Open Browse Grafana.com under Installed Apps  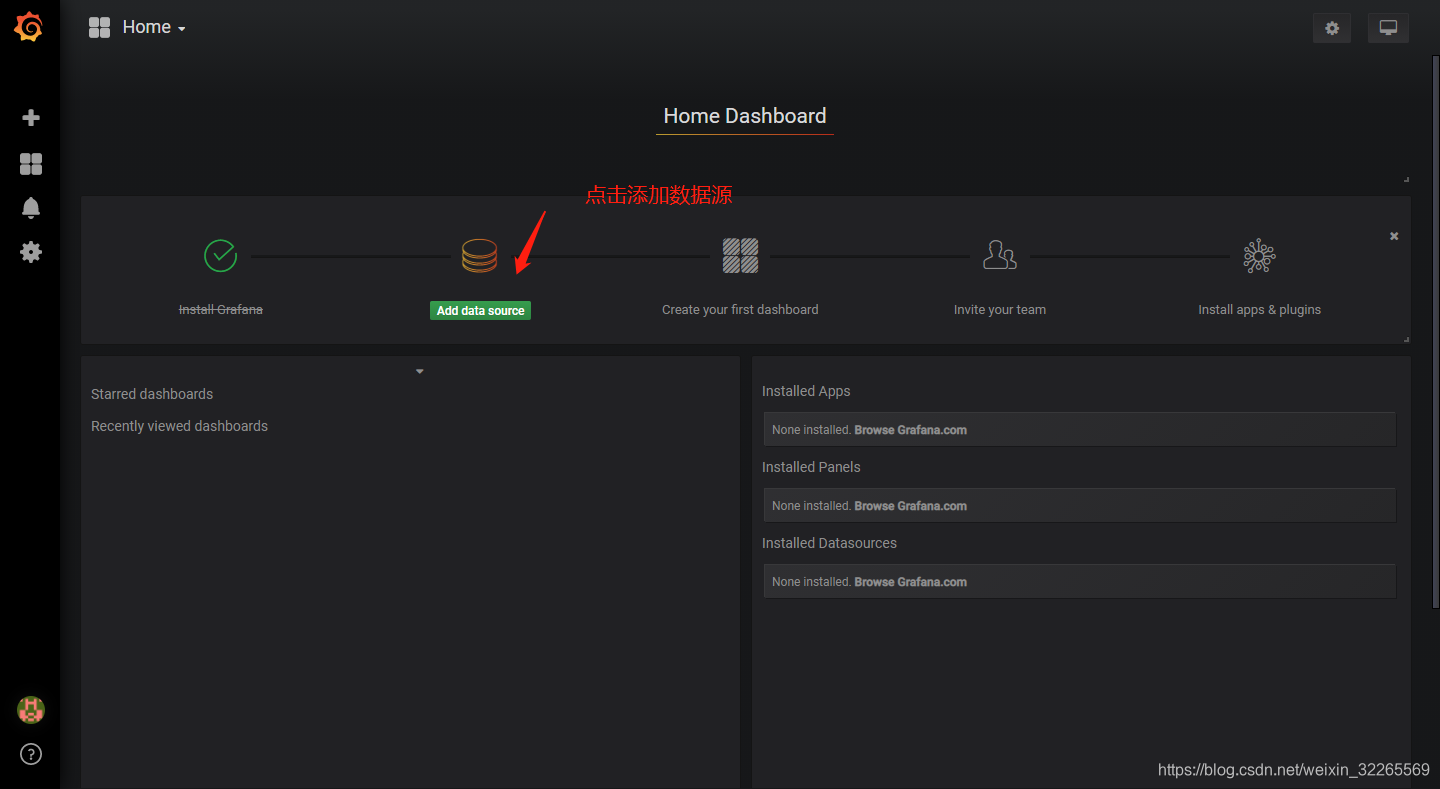[x=910, y=430]
